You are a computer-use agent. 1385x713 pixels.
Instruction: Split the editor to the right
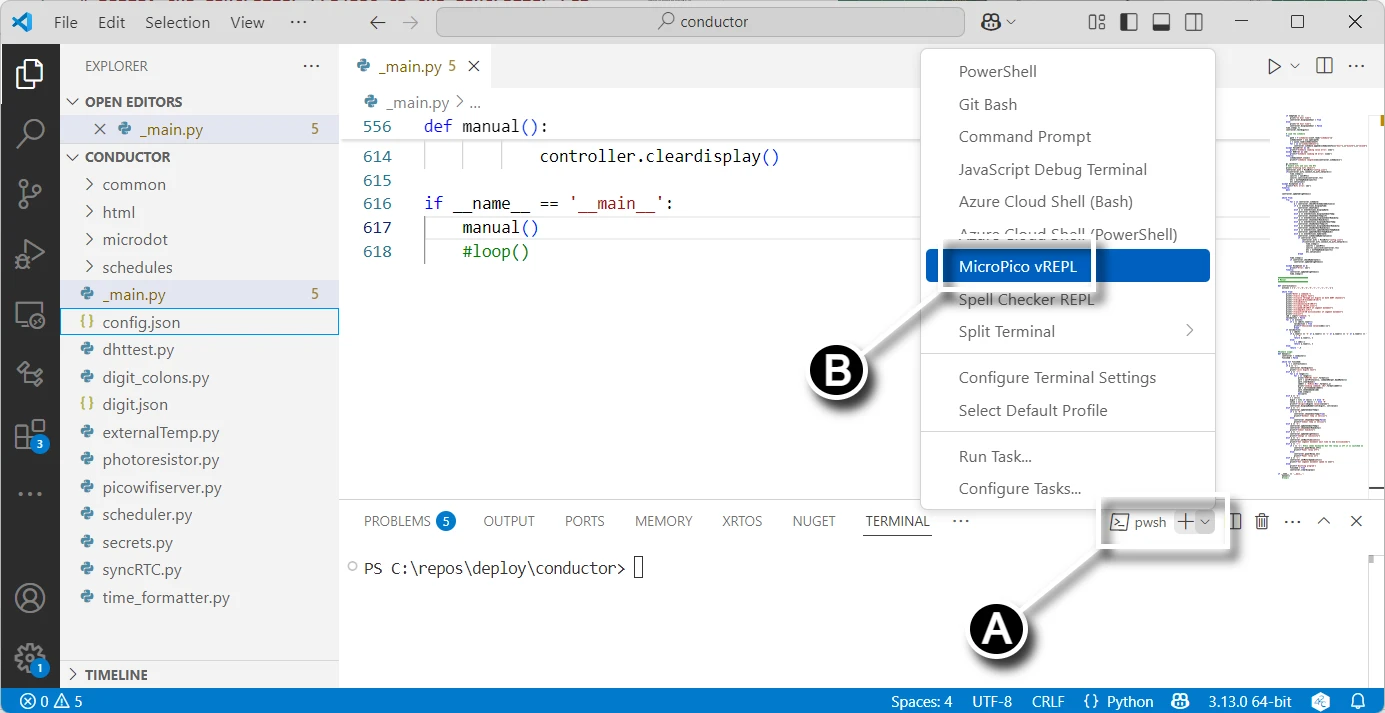click(1324, 66)
